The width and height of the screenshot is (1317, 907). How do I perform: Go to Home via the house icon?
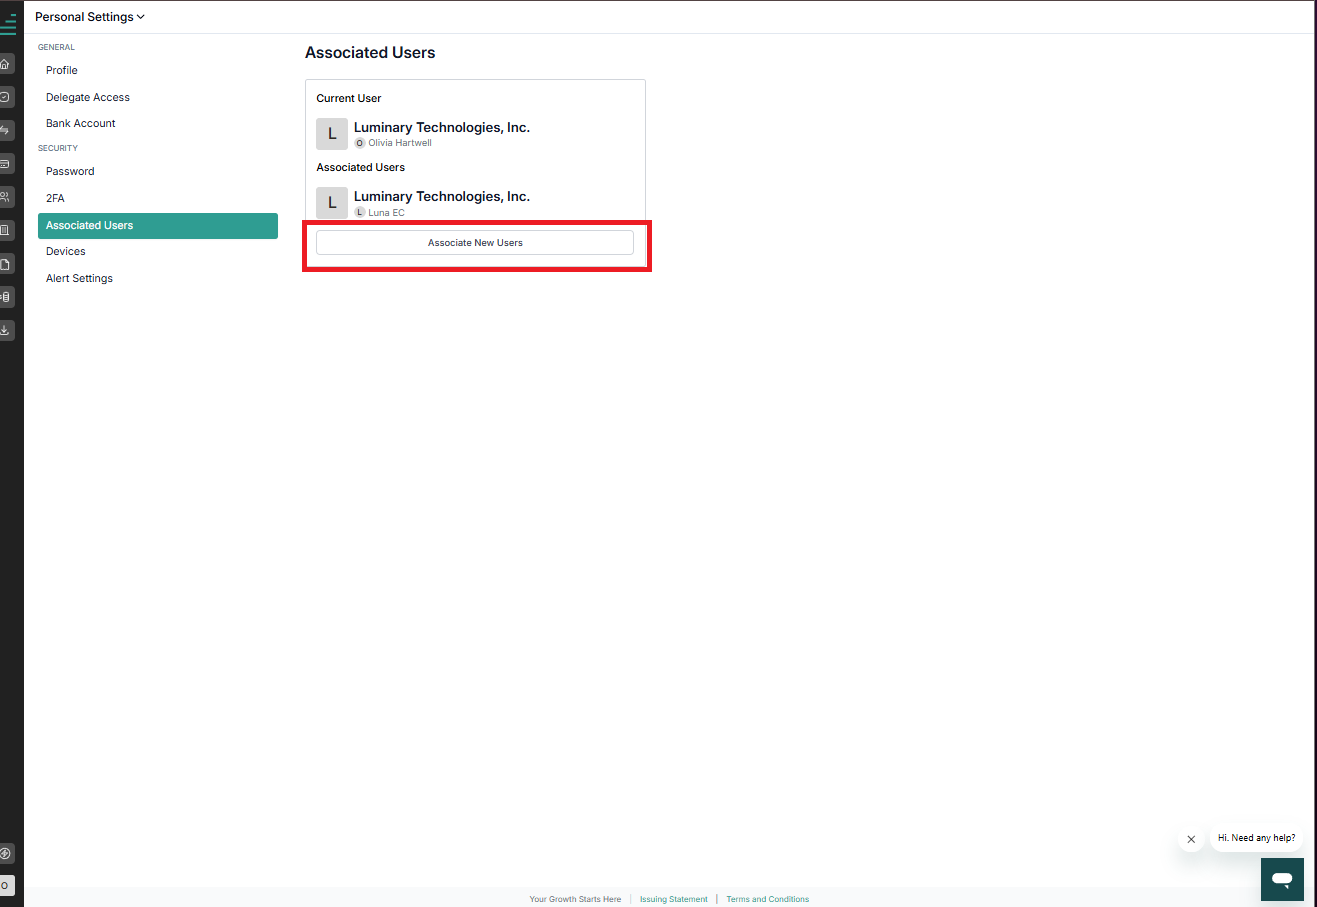[6, 64]
